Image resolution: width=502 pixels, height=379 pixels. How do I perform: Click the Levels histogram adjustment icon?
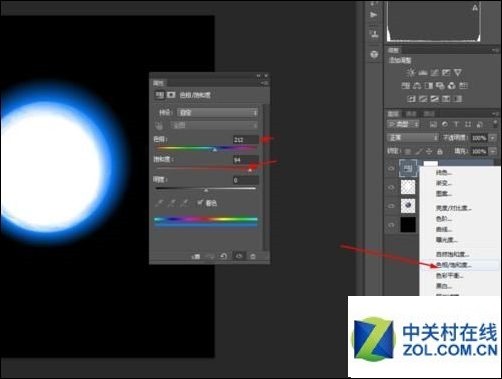tap(423, 72)
